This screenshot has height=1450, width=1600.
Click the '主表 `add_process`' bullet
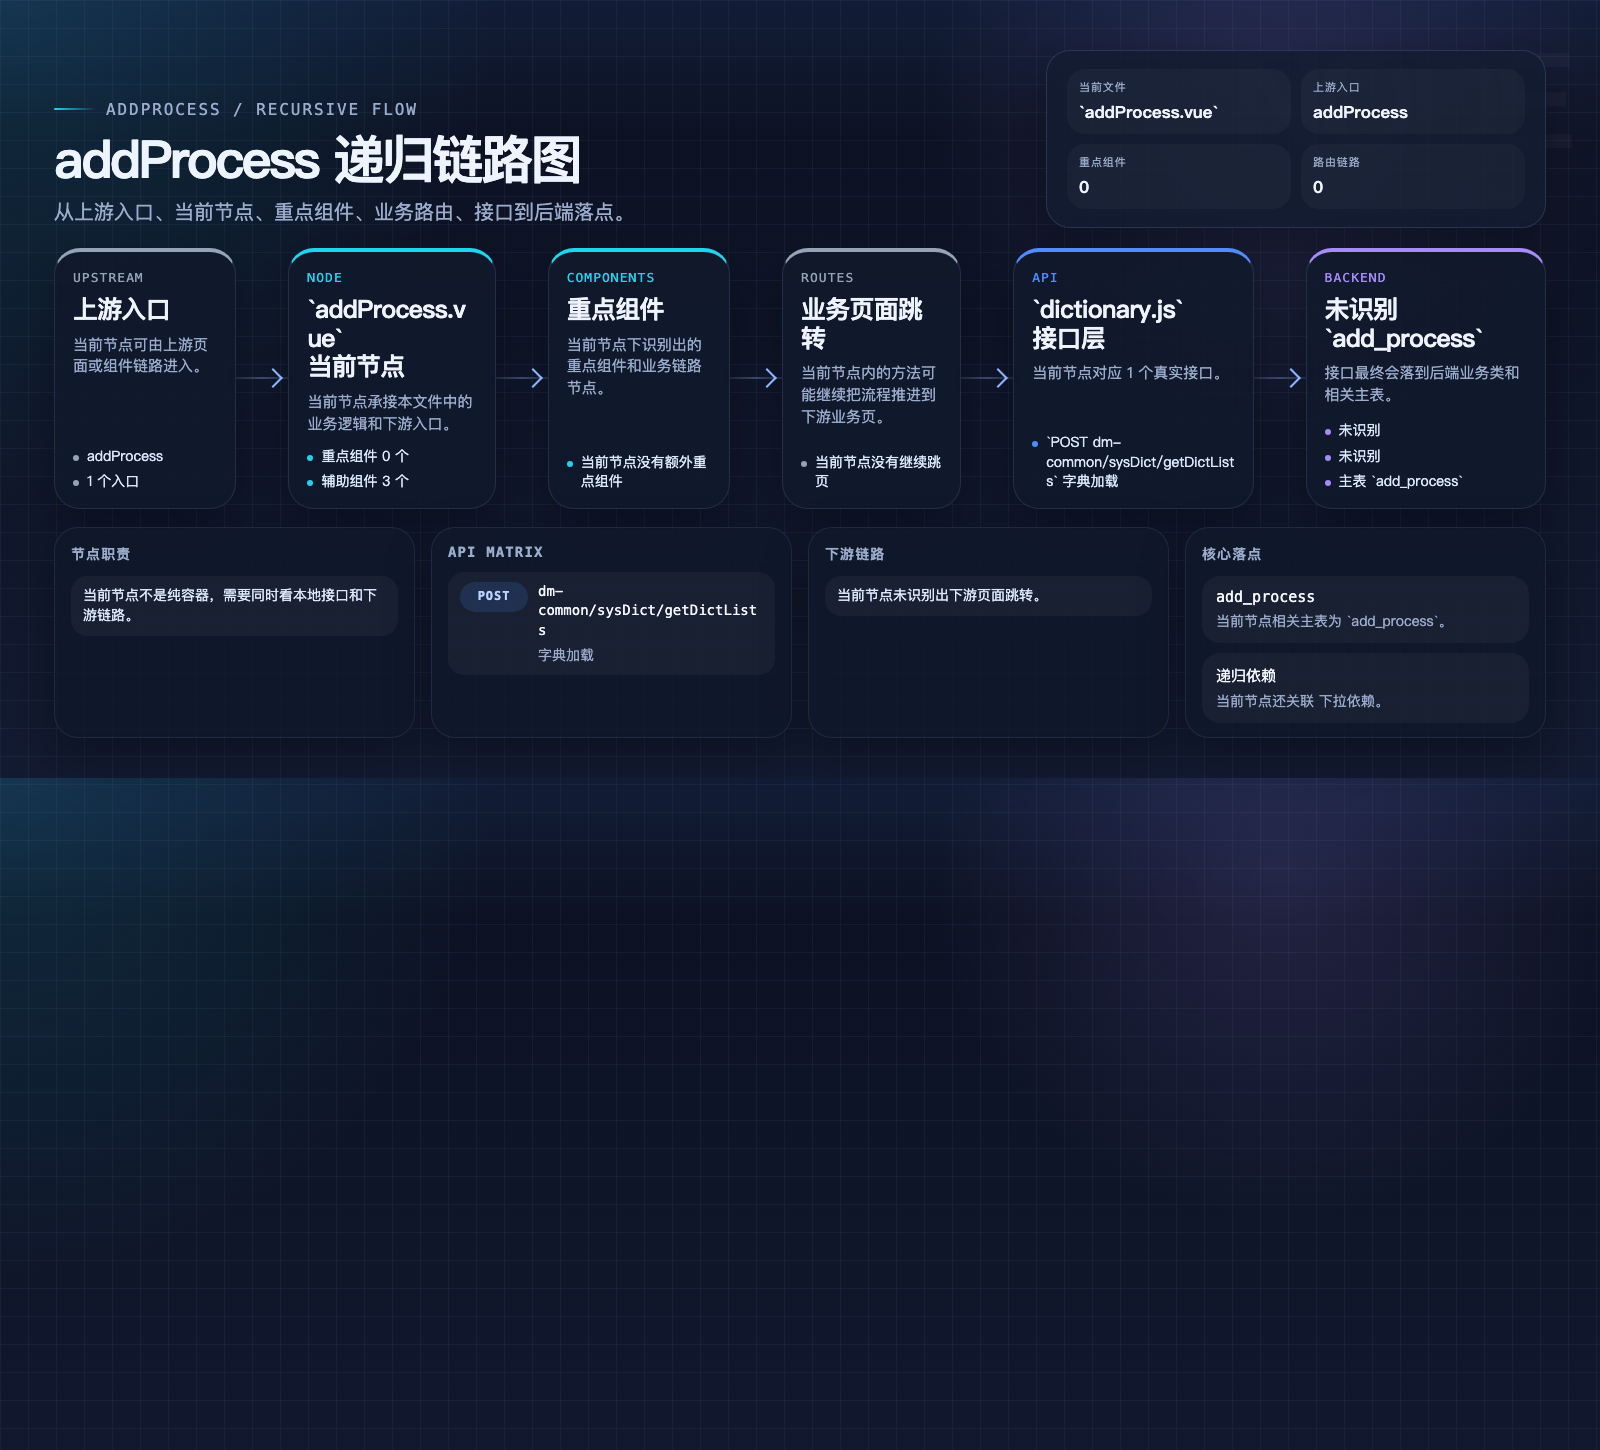click(1399, 481)
